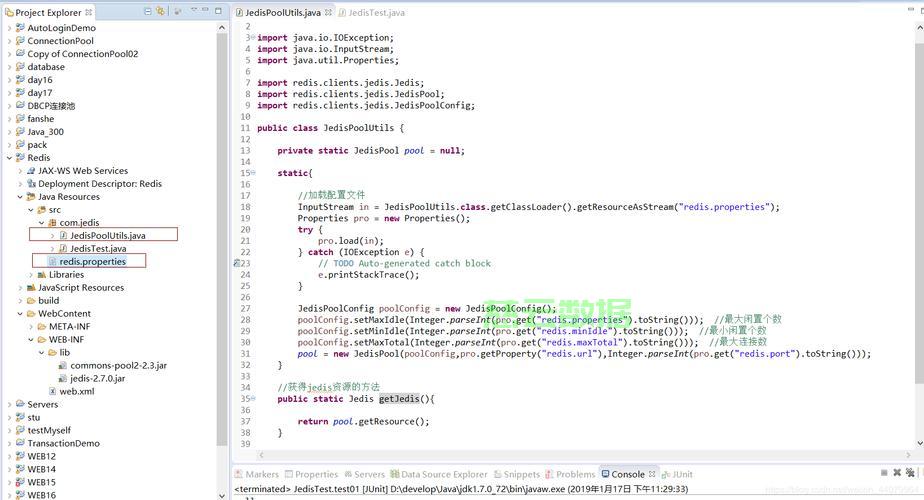Select the testMyself project

coord(49,430)
